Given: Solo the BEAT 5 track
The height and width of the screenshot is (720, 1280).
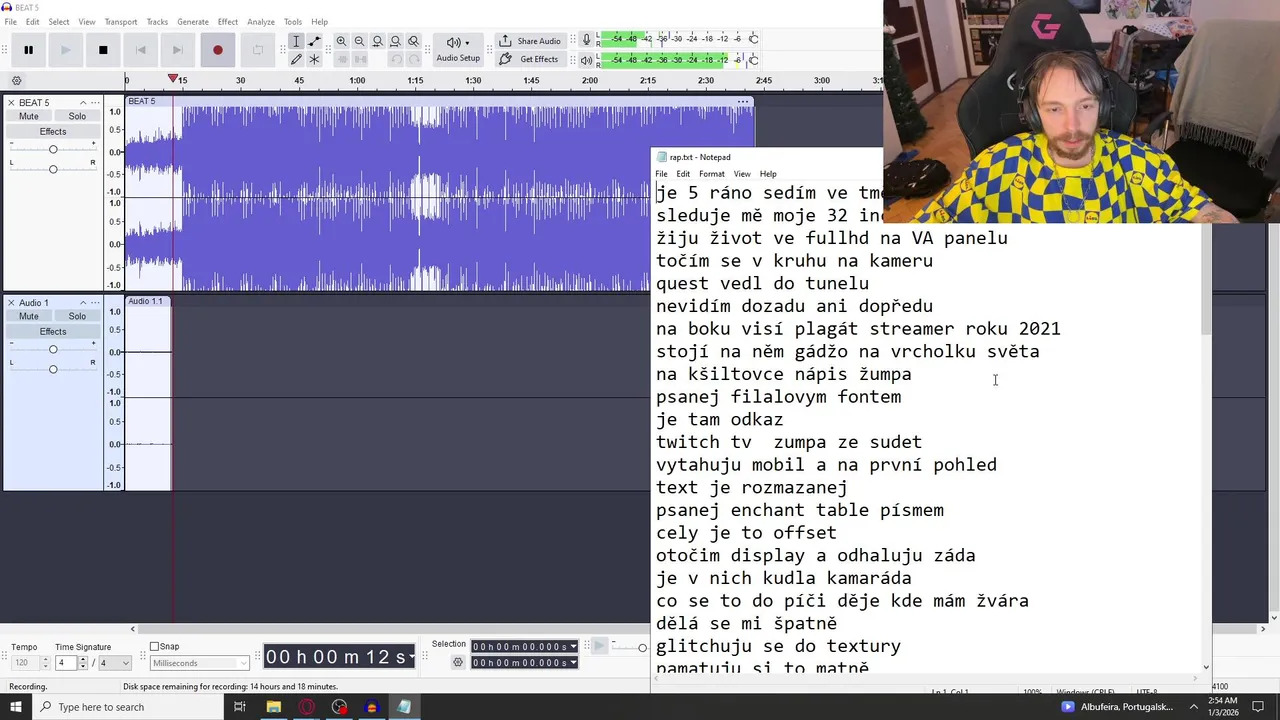Looking at the screenshot, I should coord(77,116).
